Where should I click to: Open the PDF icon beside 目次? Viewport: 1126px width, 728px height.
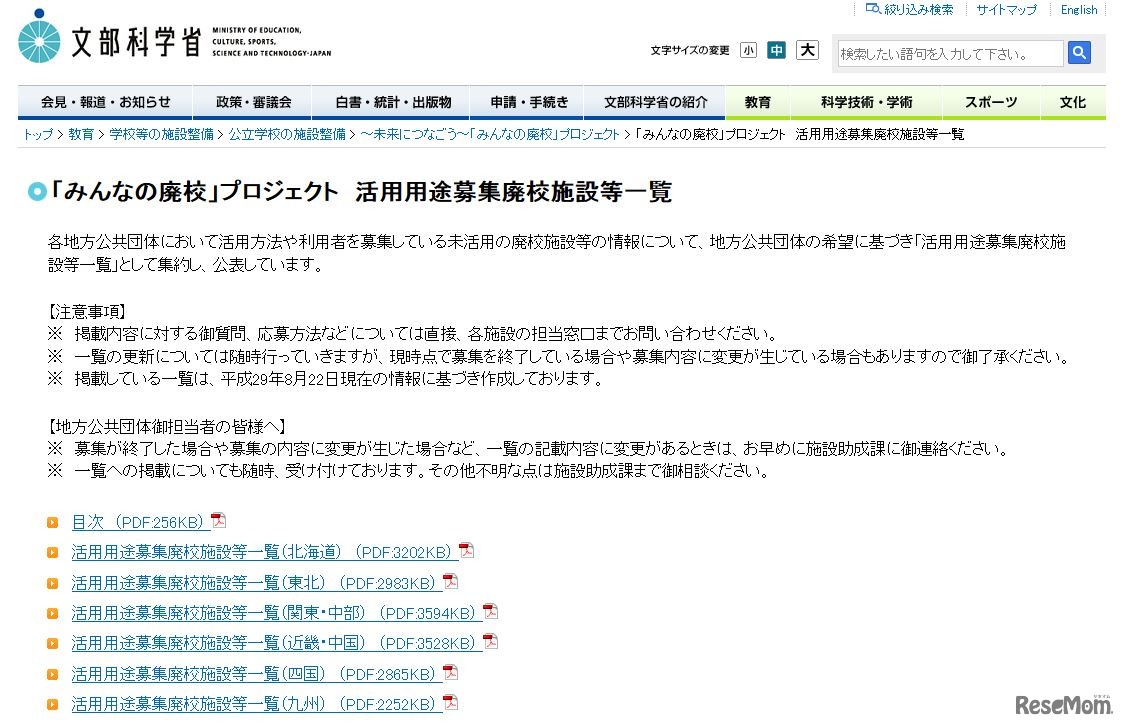(219, 520)
